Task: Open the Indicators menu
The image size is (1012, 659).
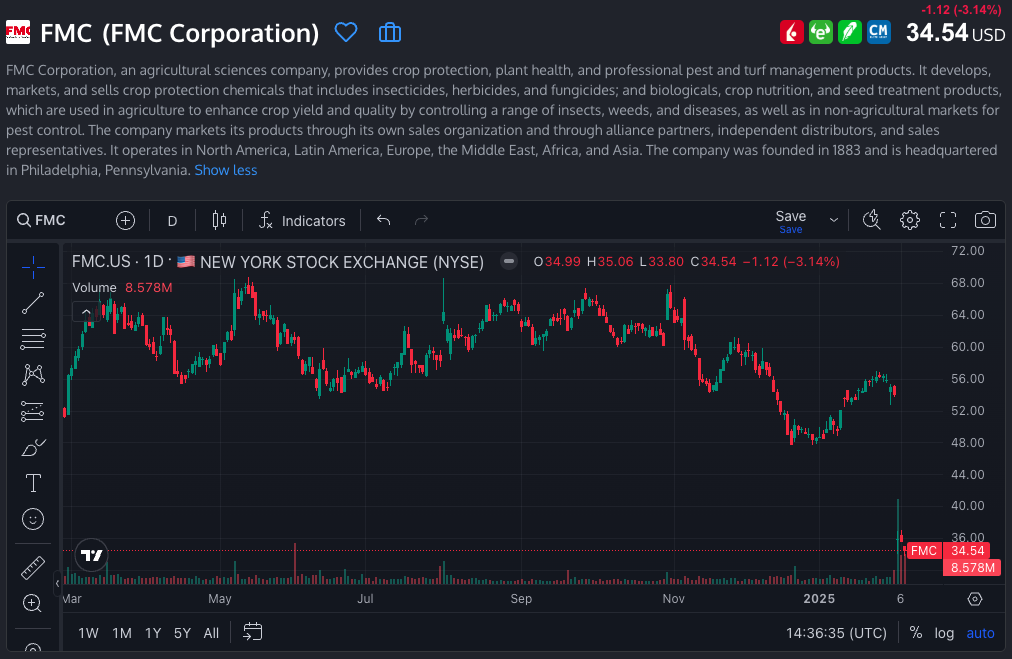Action: 301,221
